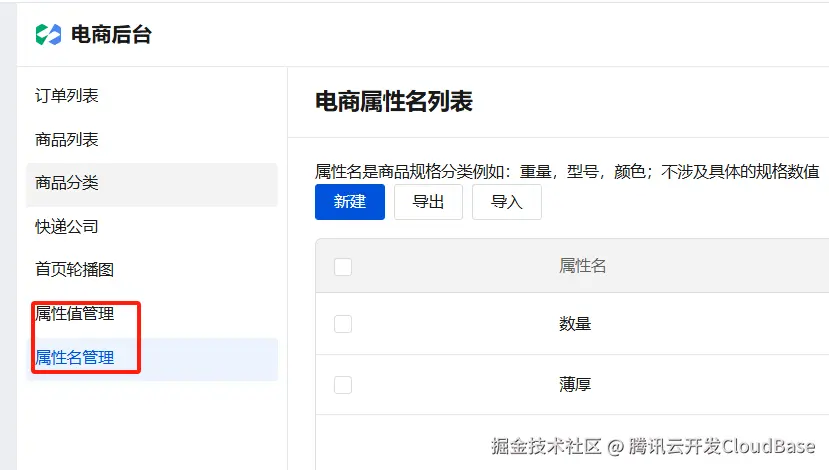Go to 商品列表 page

(67, 140)
